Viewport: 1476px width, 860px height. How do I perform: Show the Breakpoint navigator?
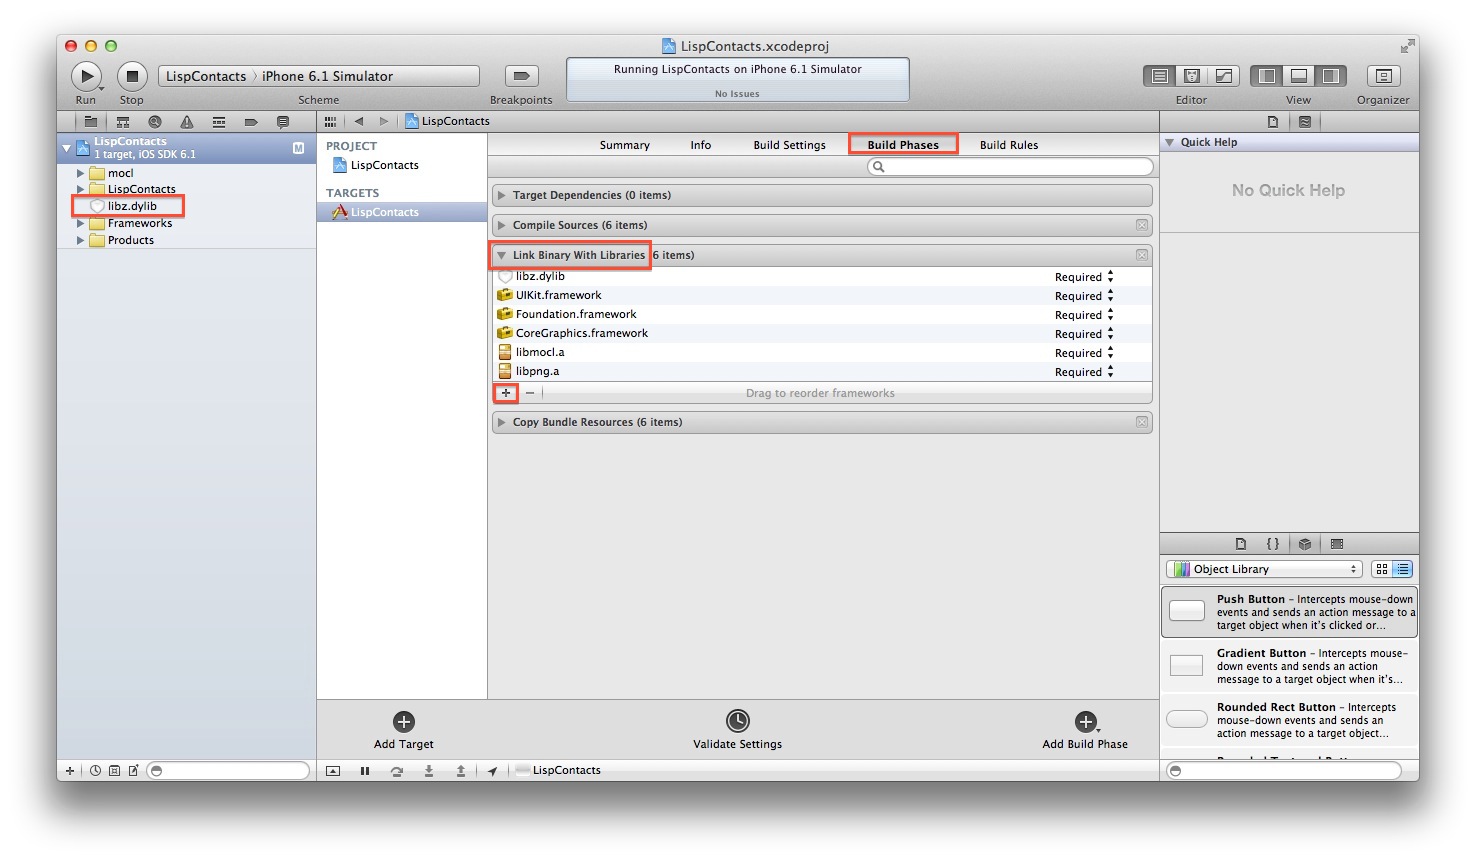(251, 122)
